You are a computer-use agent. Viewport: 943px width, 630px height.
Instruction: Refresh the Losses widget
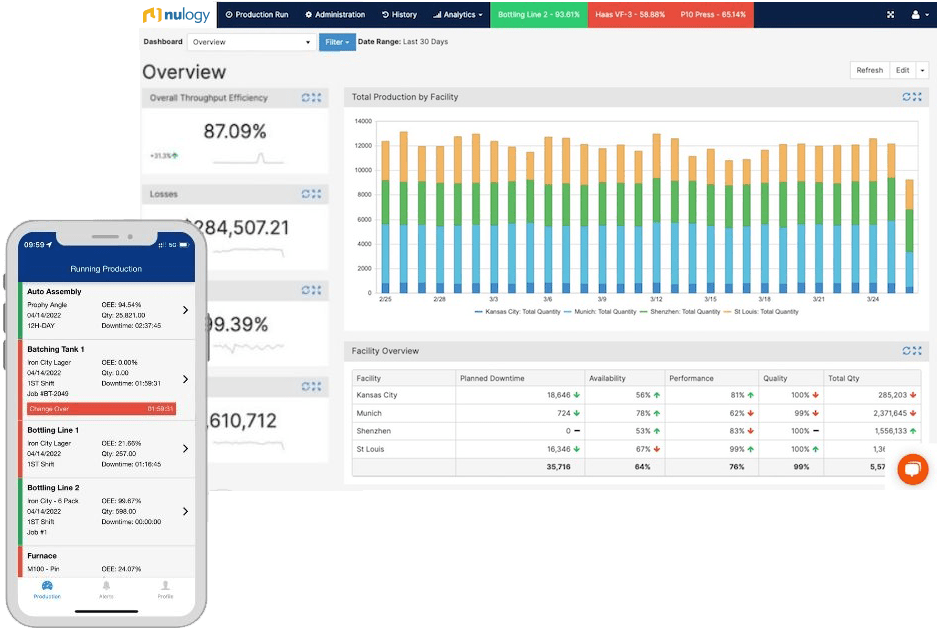click(306, 194)
